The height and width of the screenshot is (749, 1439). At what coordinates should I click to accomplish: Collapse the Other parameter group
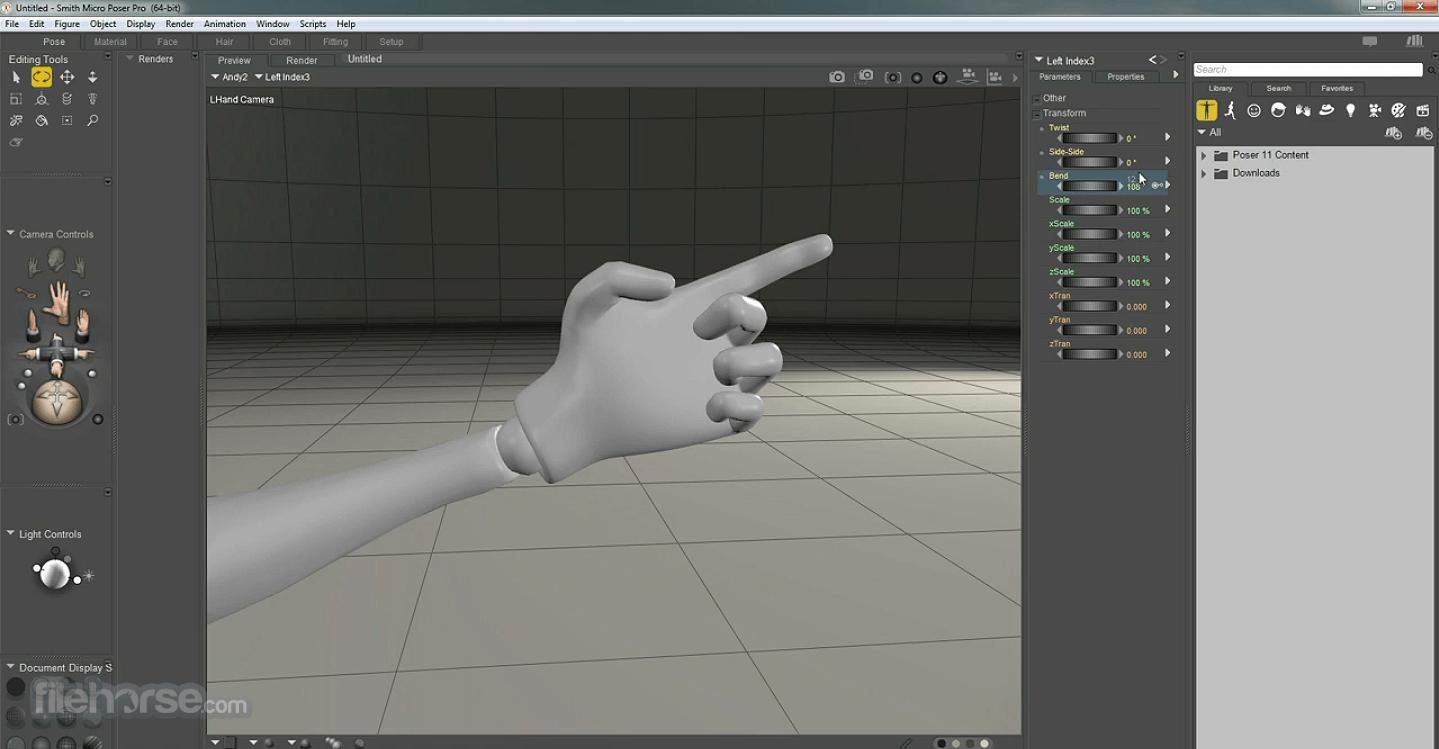[x=1037, y=99]
